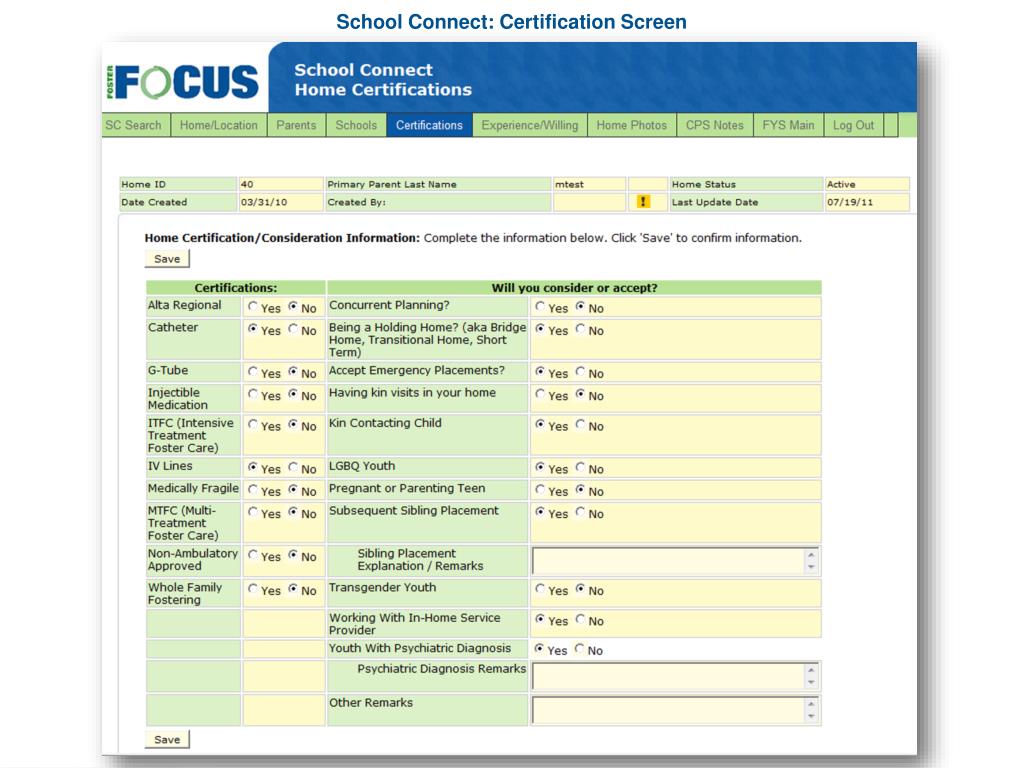Select Yes for G-Tube

click(x=253, y=372)
